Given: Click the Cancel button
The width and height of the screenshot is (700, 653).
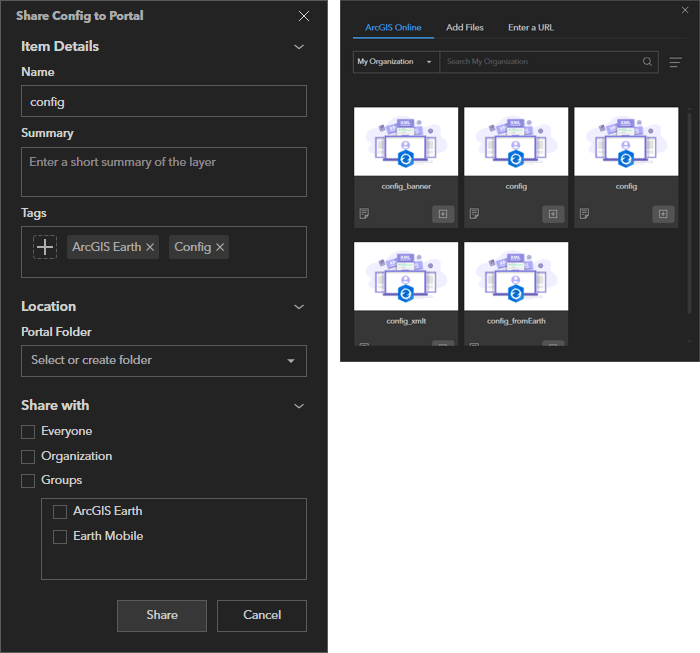Looking at the screenshot, I should point(262,616).
